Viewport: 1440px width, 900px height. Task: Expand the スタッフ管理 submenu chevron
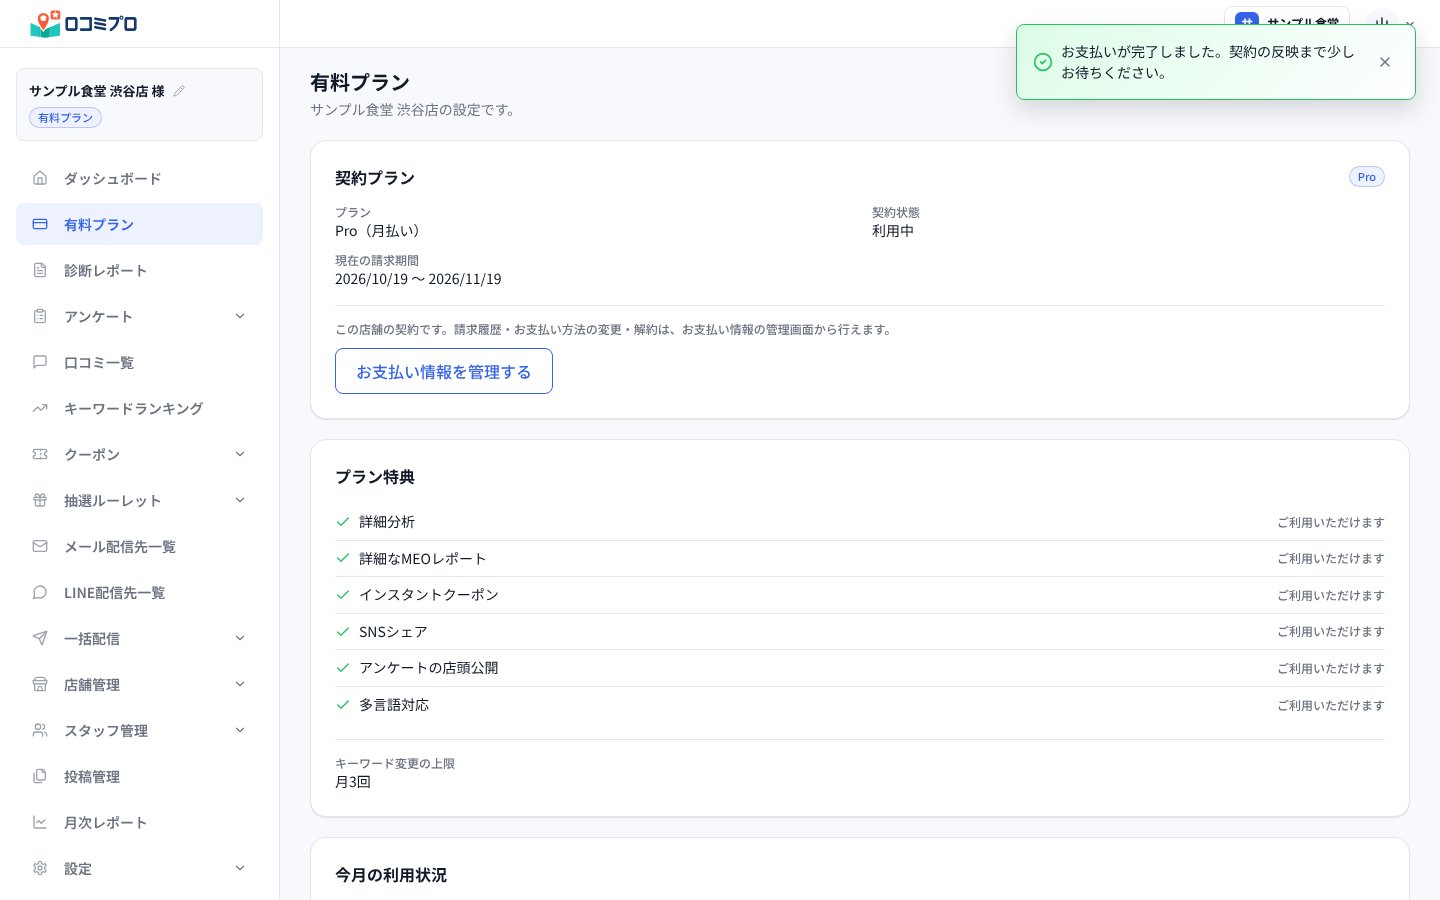[240, 730]
